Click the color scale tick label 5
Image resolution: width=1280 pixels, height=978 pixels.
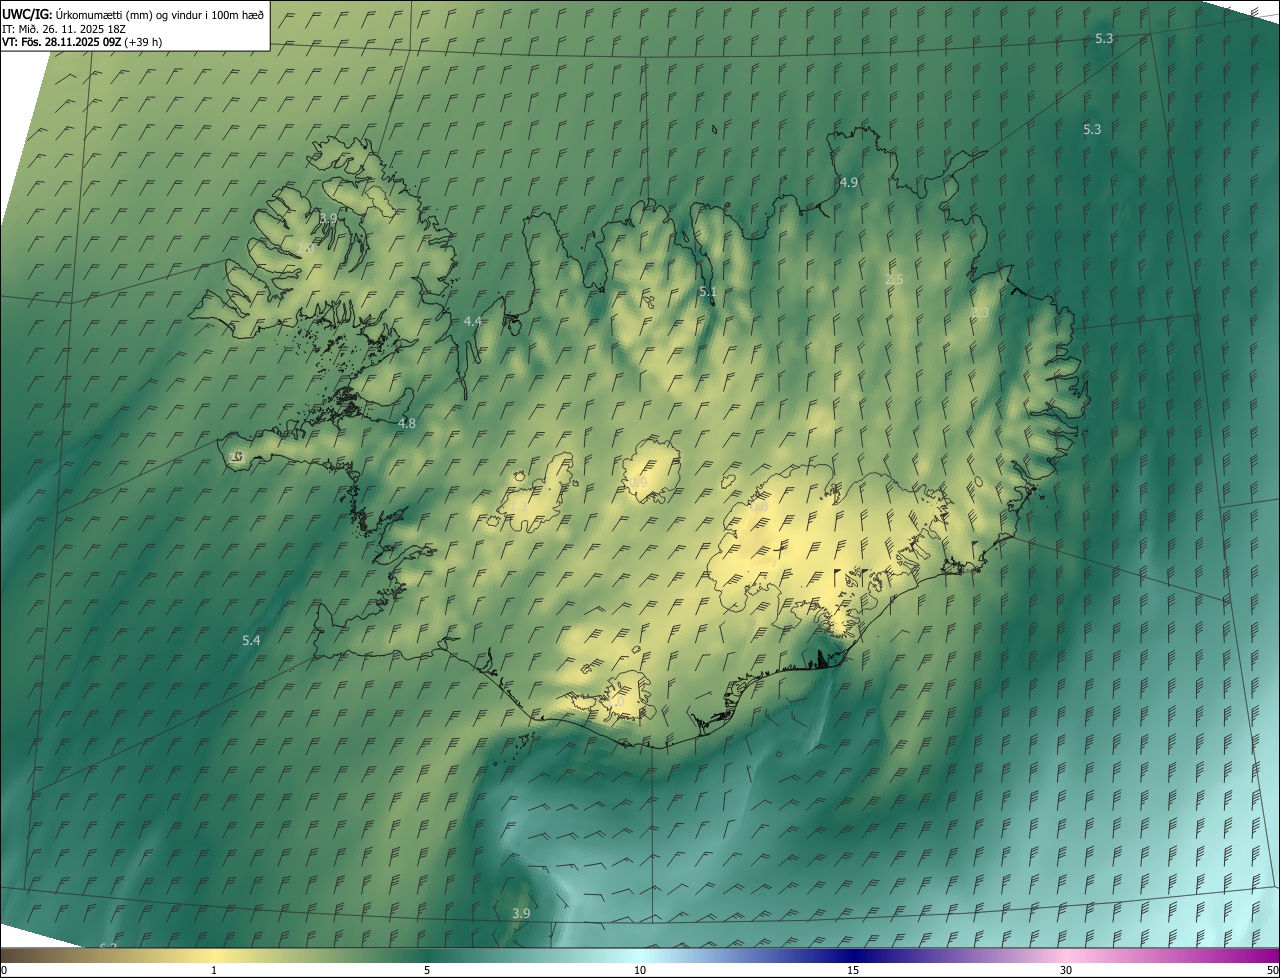tap(427, 970)
